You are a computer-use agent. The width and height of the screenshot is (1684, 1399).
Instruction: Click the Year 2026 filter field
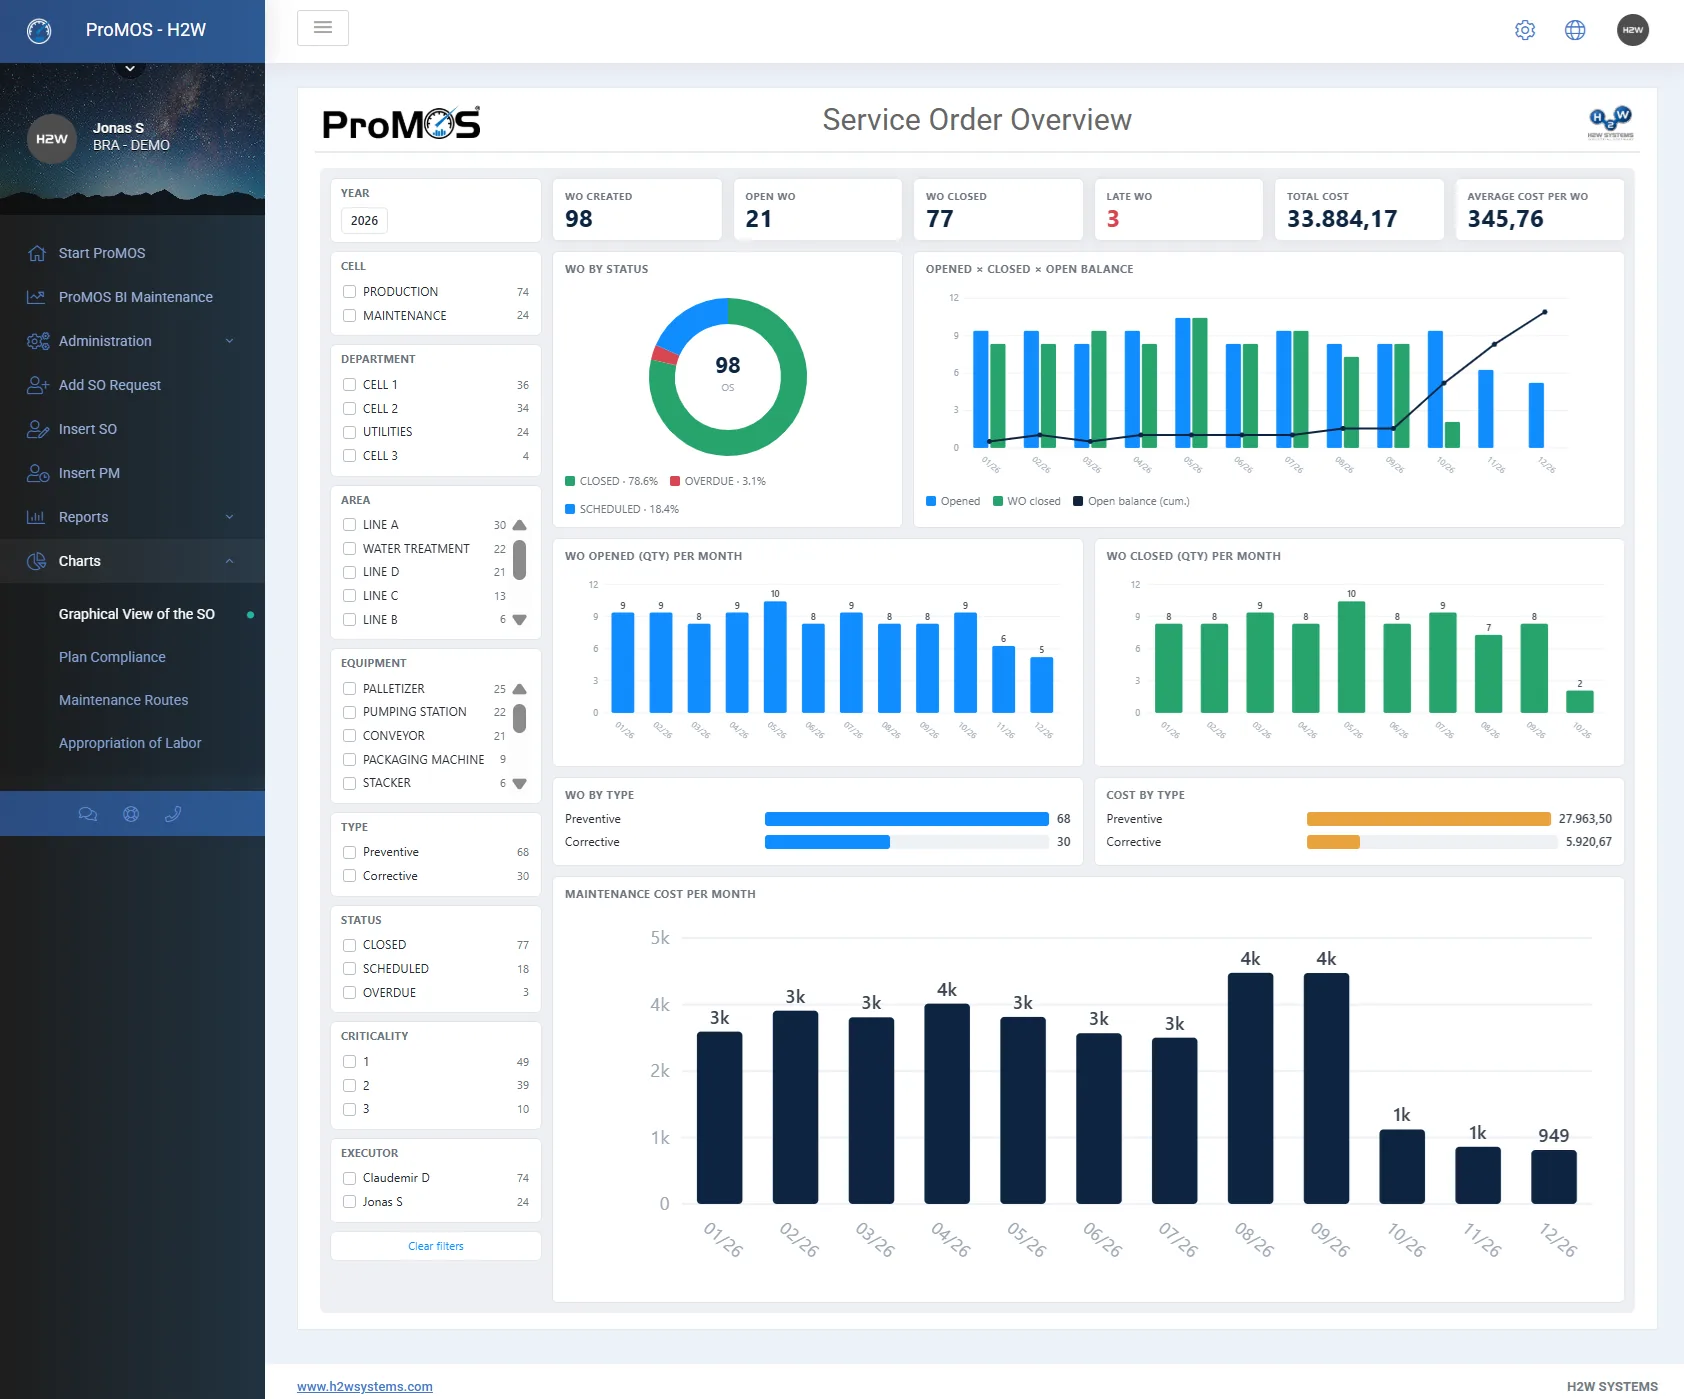[x=365, y=221]
